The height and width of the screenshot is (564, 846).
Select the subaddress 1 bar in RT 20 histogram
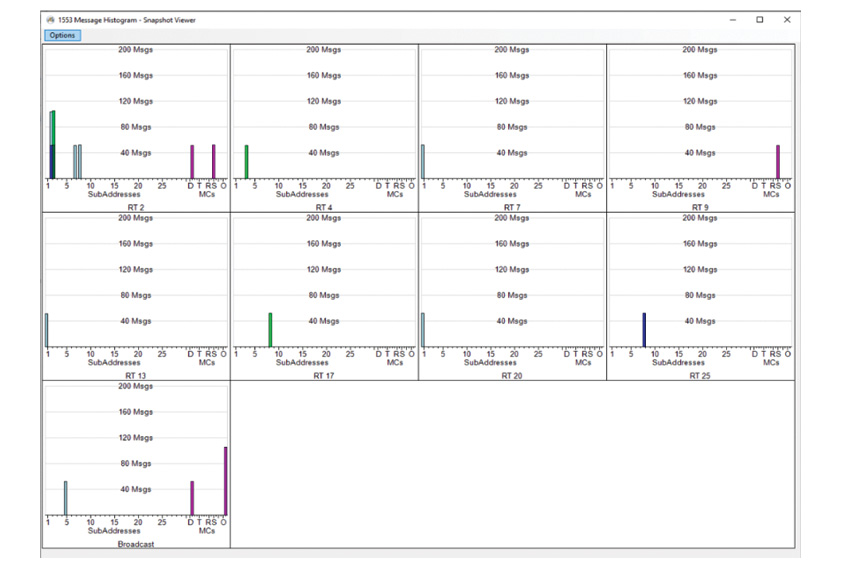pos(423,329)
